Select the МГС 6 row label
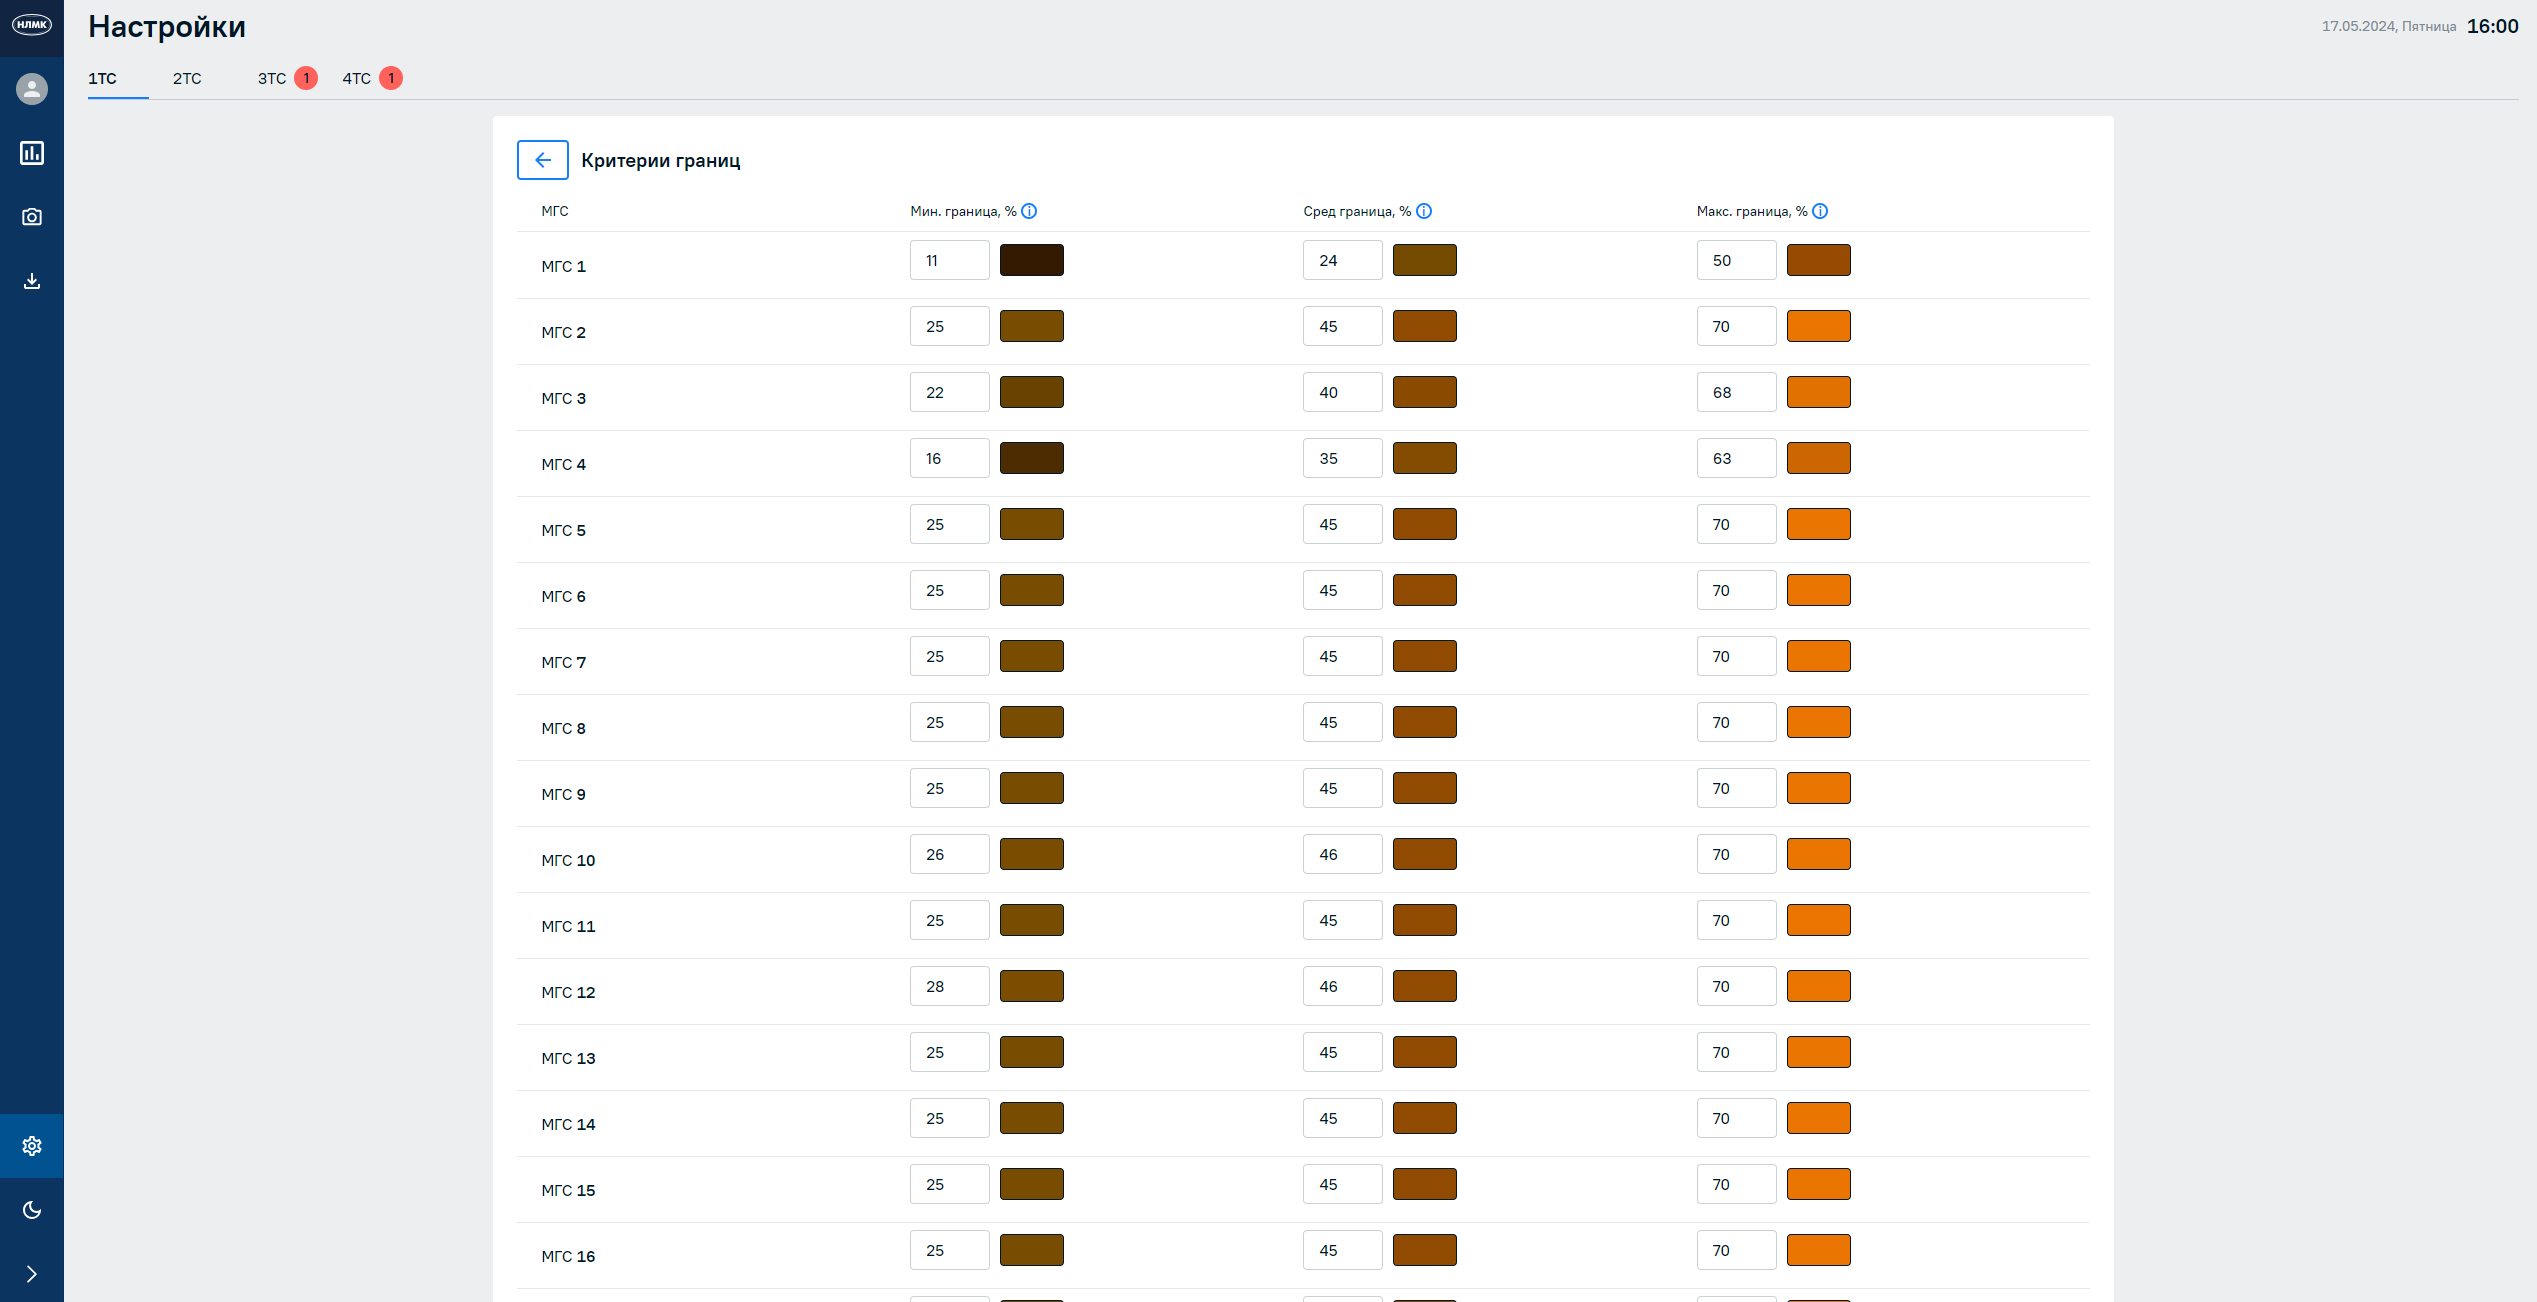Screen dimensions: 2537x1302 564,596
